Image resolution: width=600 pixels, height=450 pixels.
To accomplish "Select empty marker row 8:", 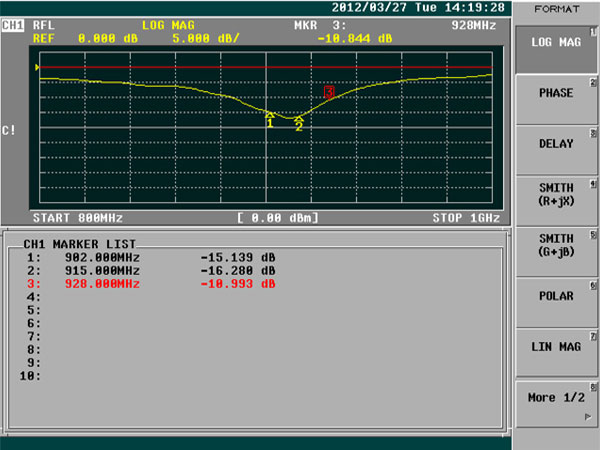I will [x=34, y=349].
